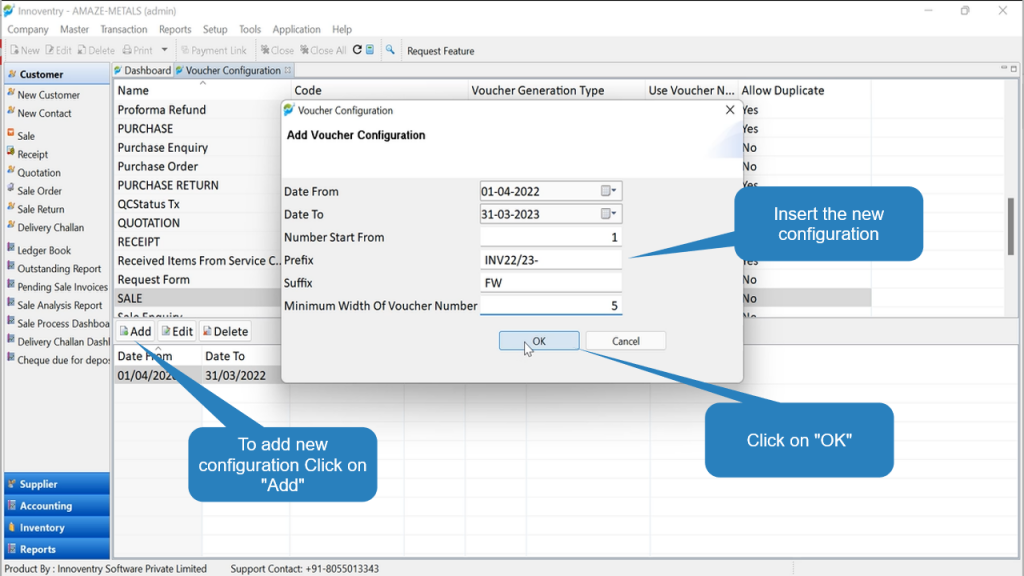The image size is (1024, 576).
Task: Click Edit button below voucher list
Action: coord(177,331)
